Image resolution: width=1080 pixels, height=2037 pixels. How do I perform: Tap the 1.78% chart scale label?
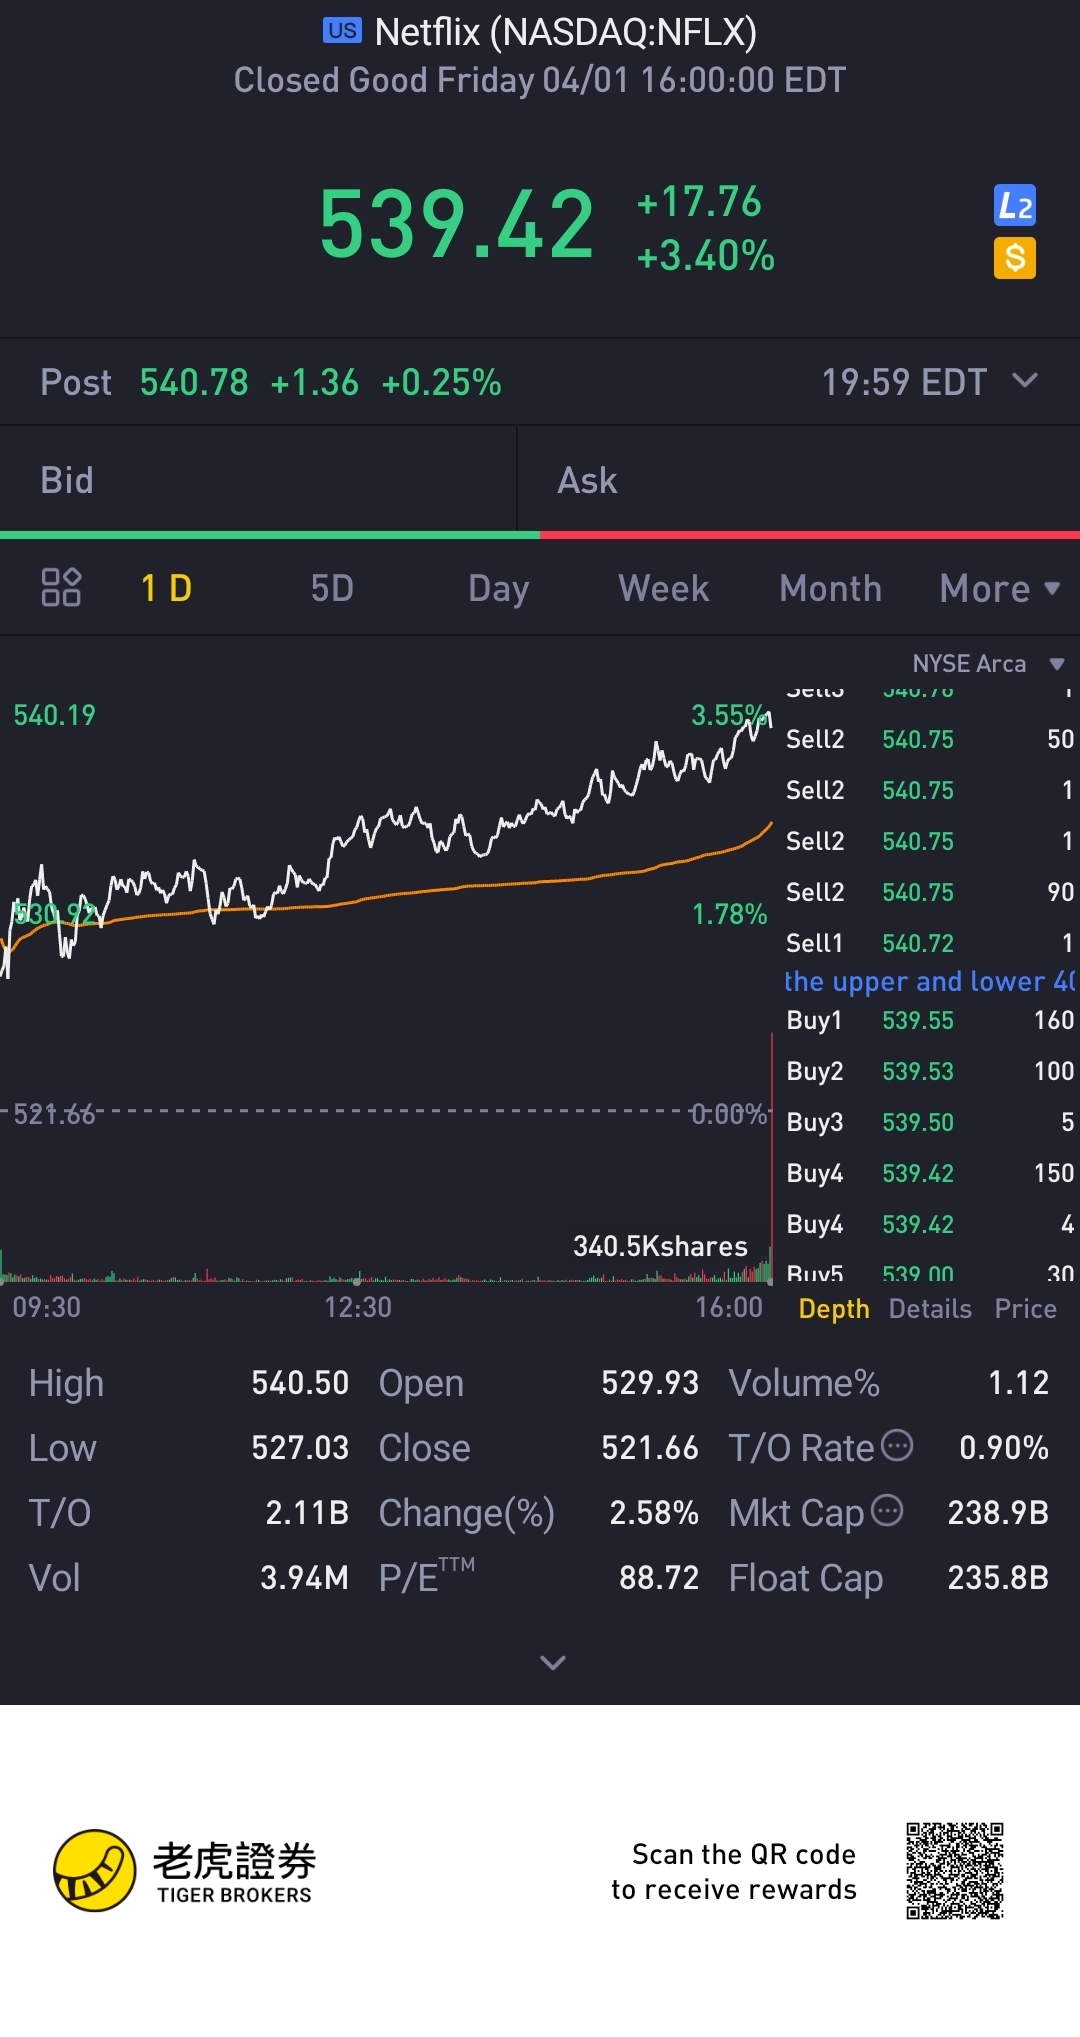click(x=729, y=914)
